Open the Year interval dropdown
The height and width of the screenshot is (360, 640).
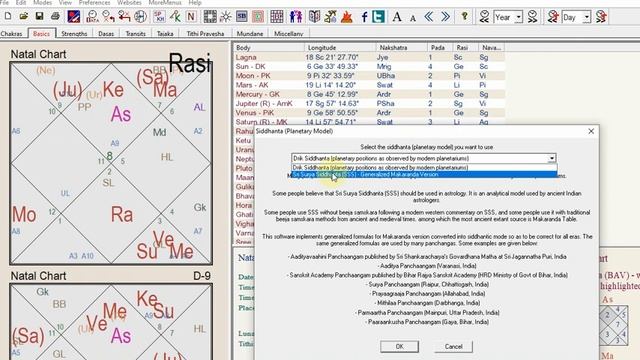click(x=518, y=17)
